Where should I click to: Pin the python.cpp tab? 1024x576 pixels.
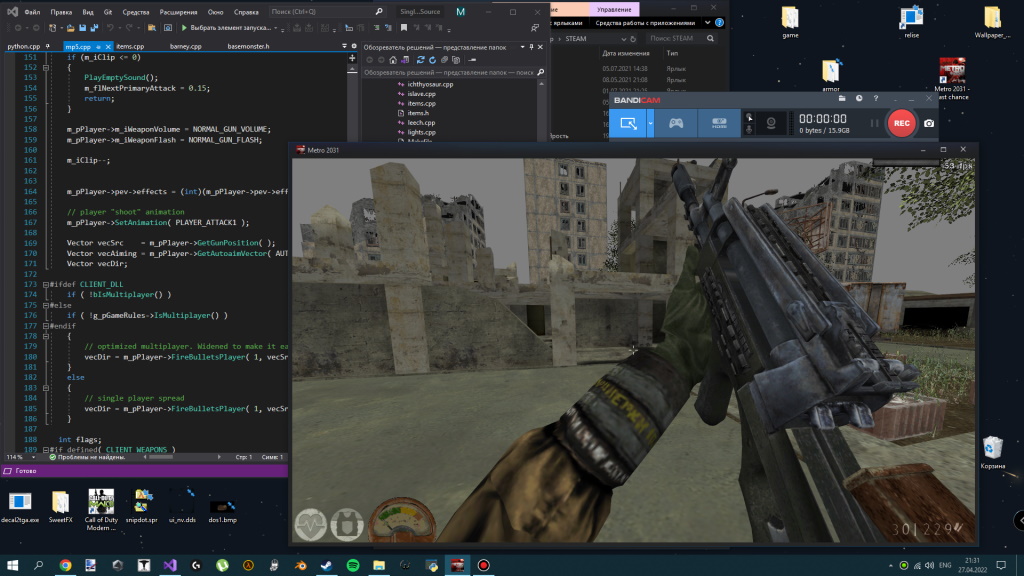pos(48,46)
